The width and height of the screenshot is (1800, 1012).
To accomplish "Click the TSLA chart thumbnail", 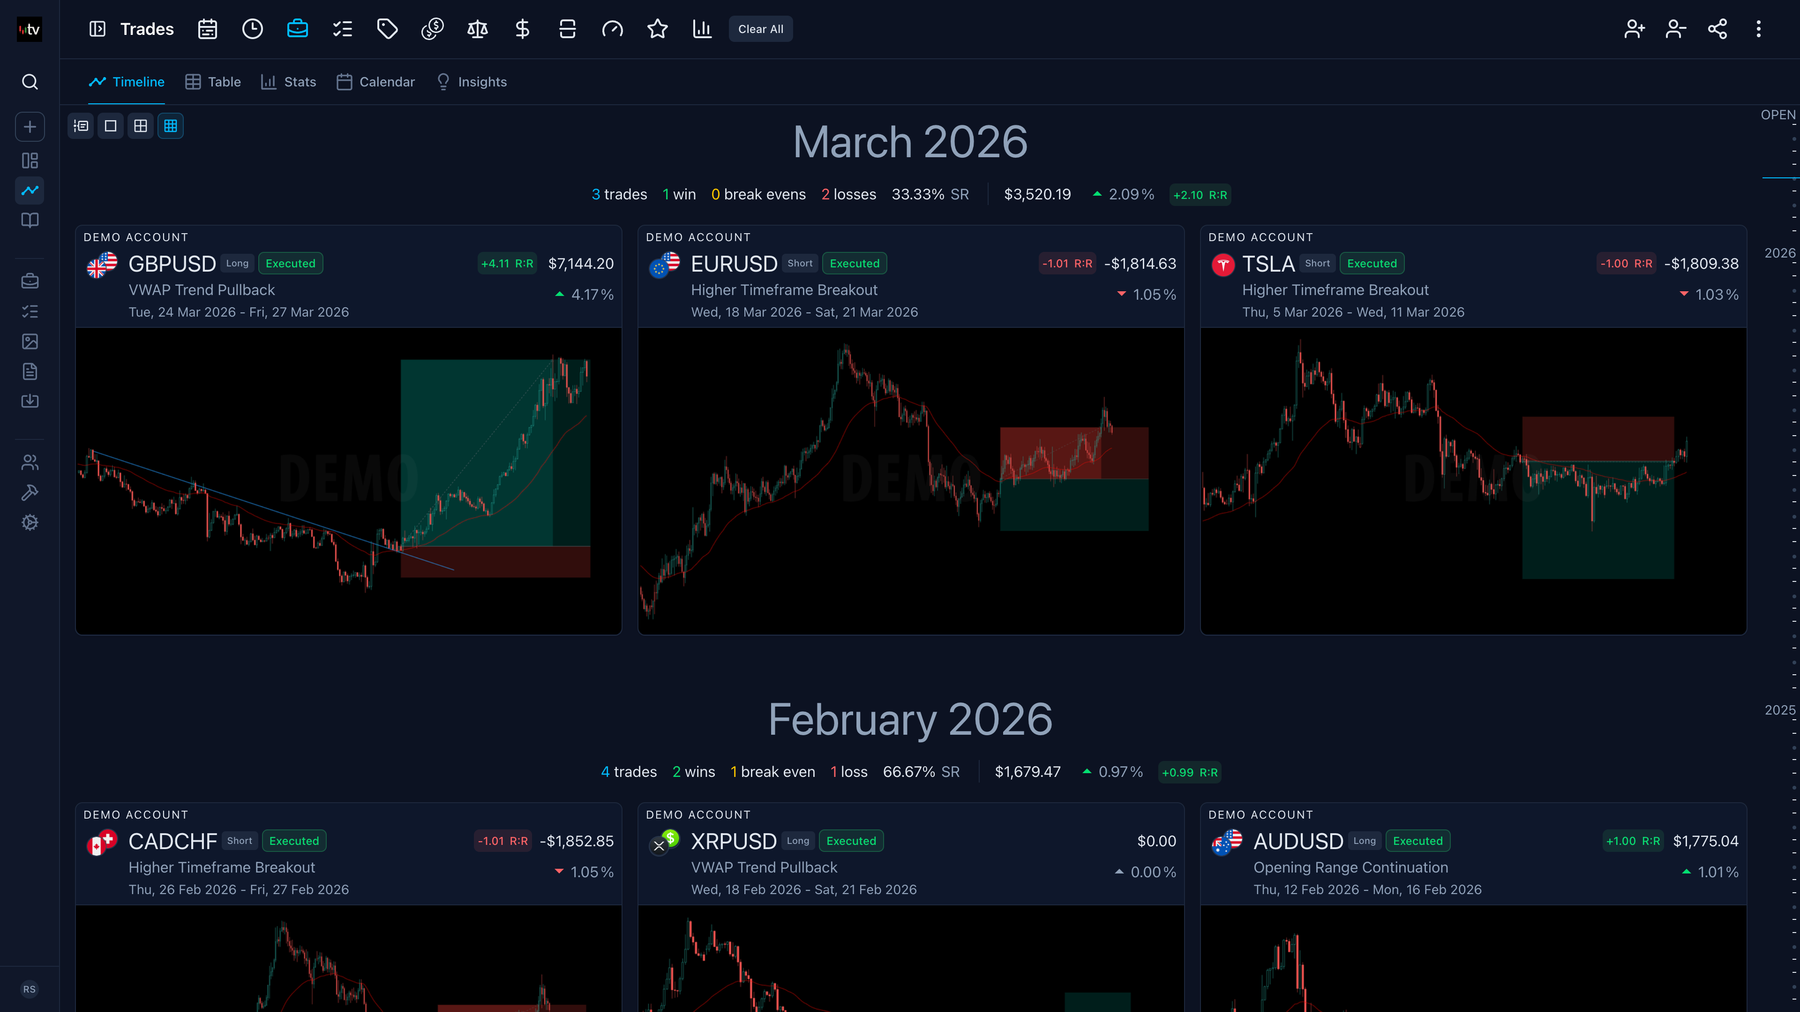I will [x=1473, y=481].
